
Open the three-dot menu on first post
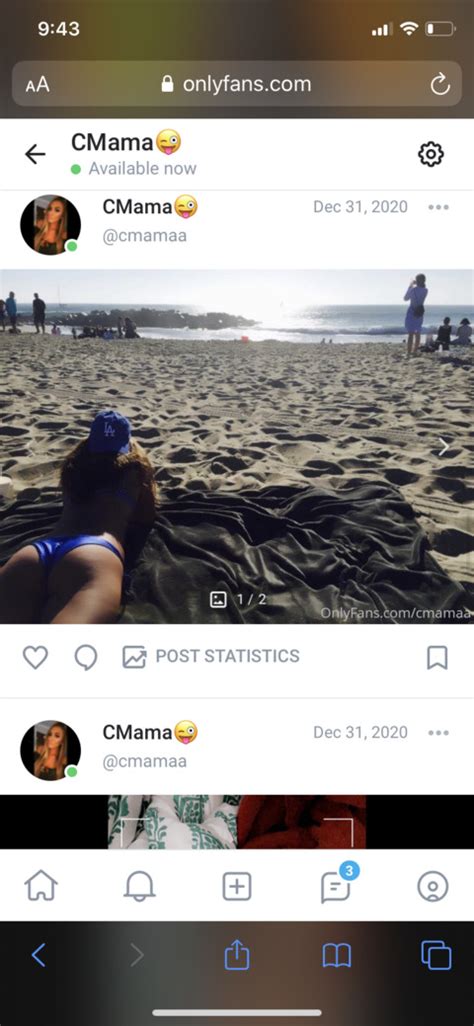(x=438, y=207)
